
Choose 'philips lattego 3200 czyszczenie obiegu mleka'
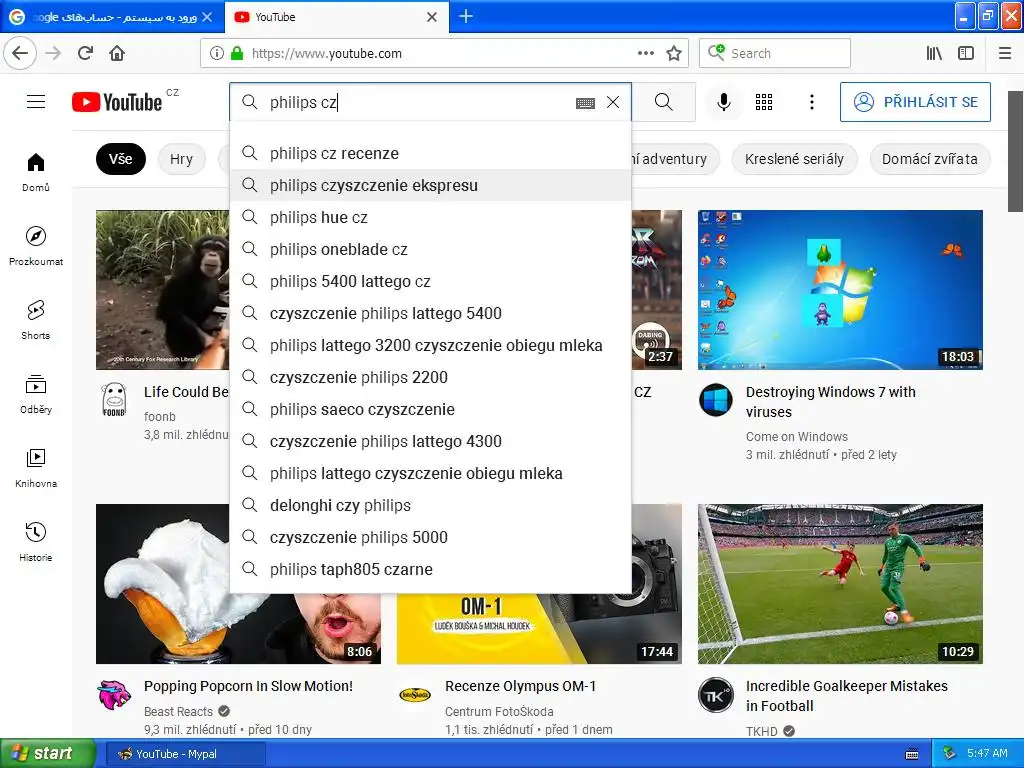[431, 345]
